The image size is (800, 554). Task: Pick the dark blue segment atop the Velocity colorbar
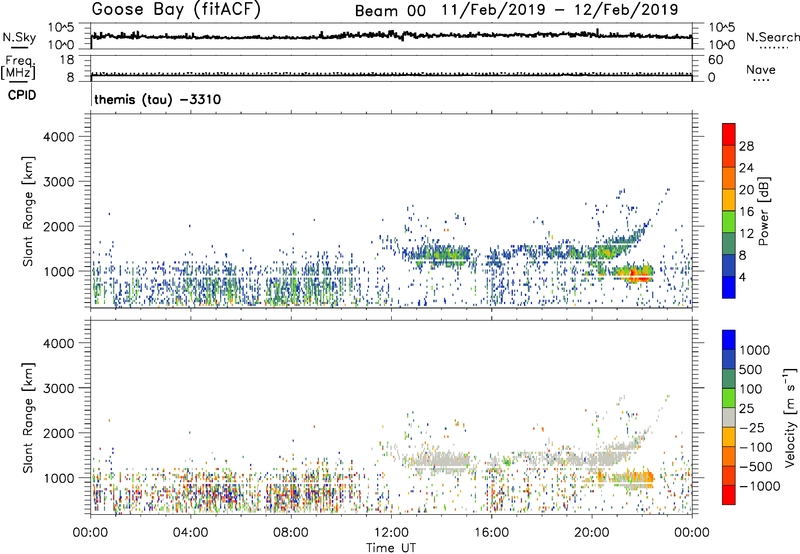(x=728, y=340)
